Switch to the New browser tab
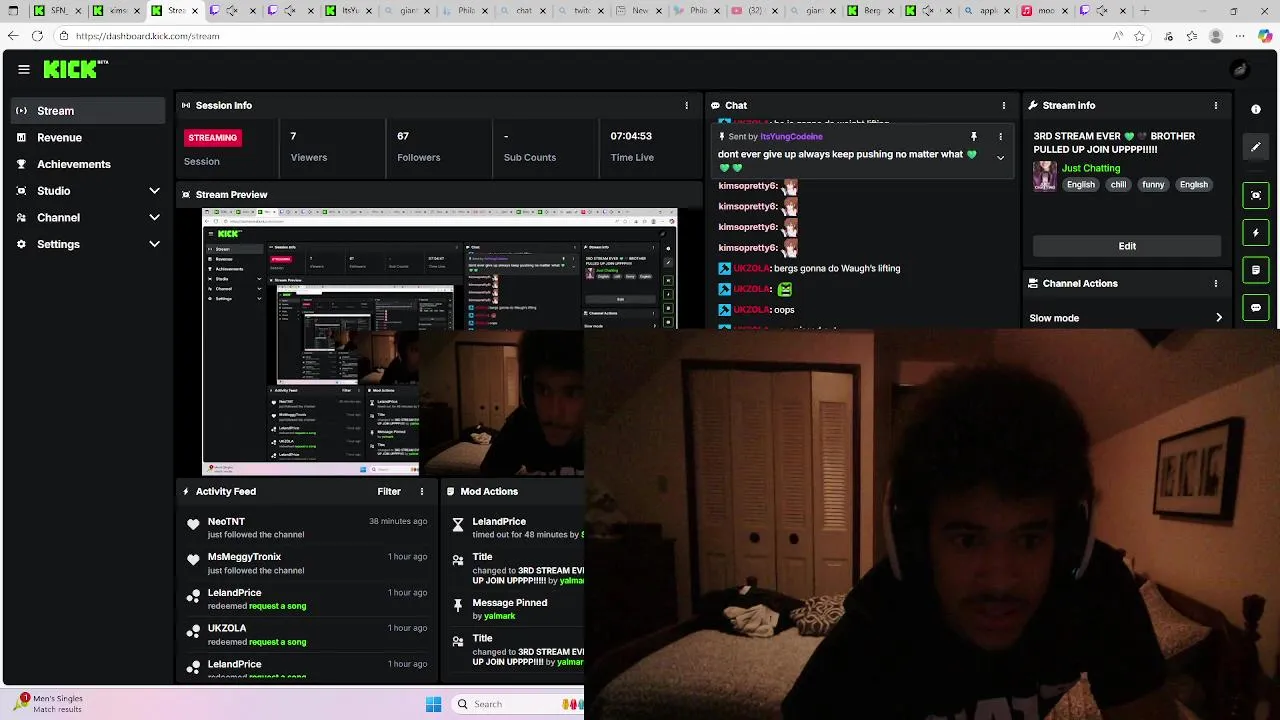 (637, 11)
